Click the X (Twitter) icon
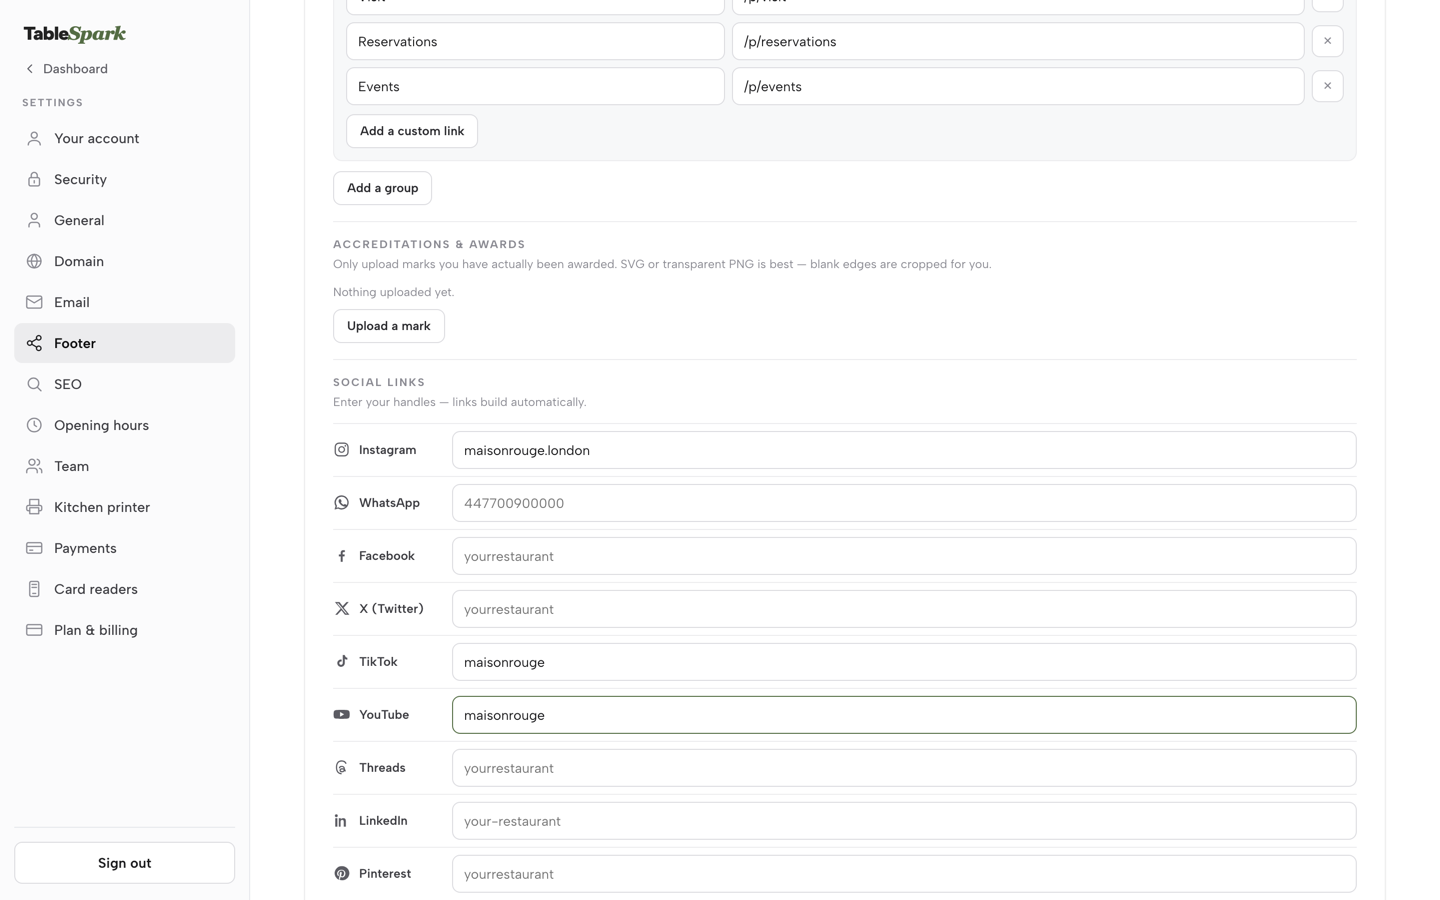Image resolution: width=1440 pixels, height=900 pixels. tap(341, 609)
